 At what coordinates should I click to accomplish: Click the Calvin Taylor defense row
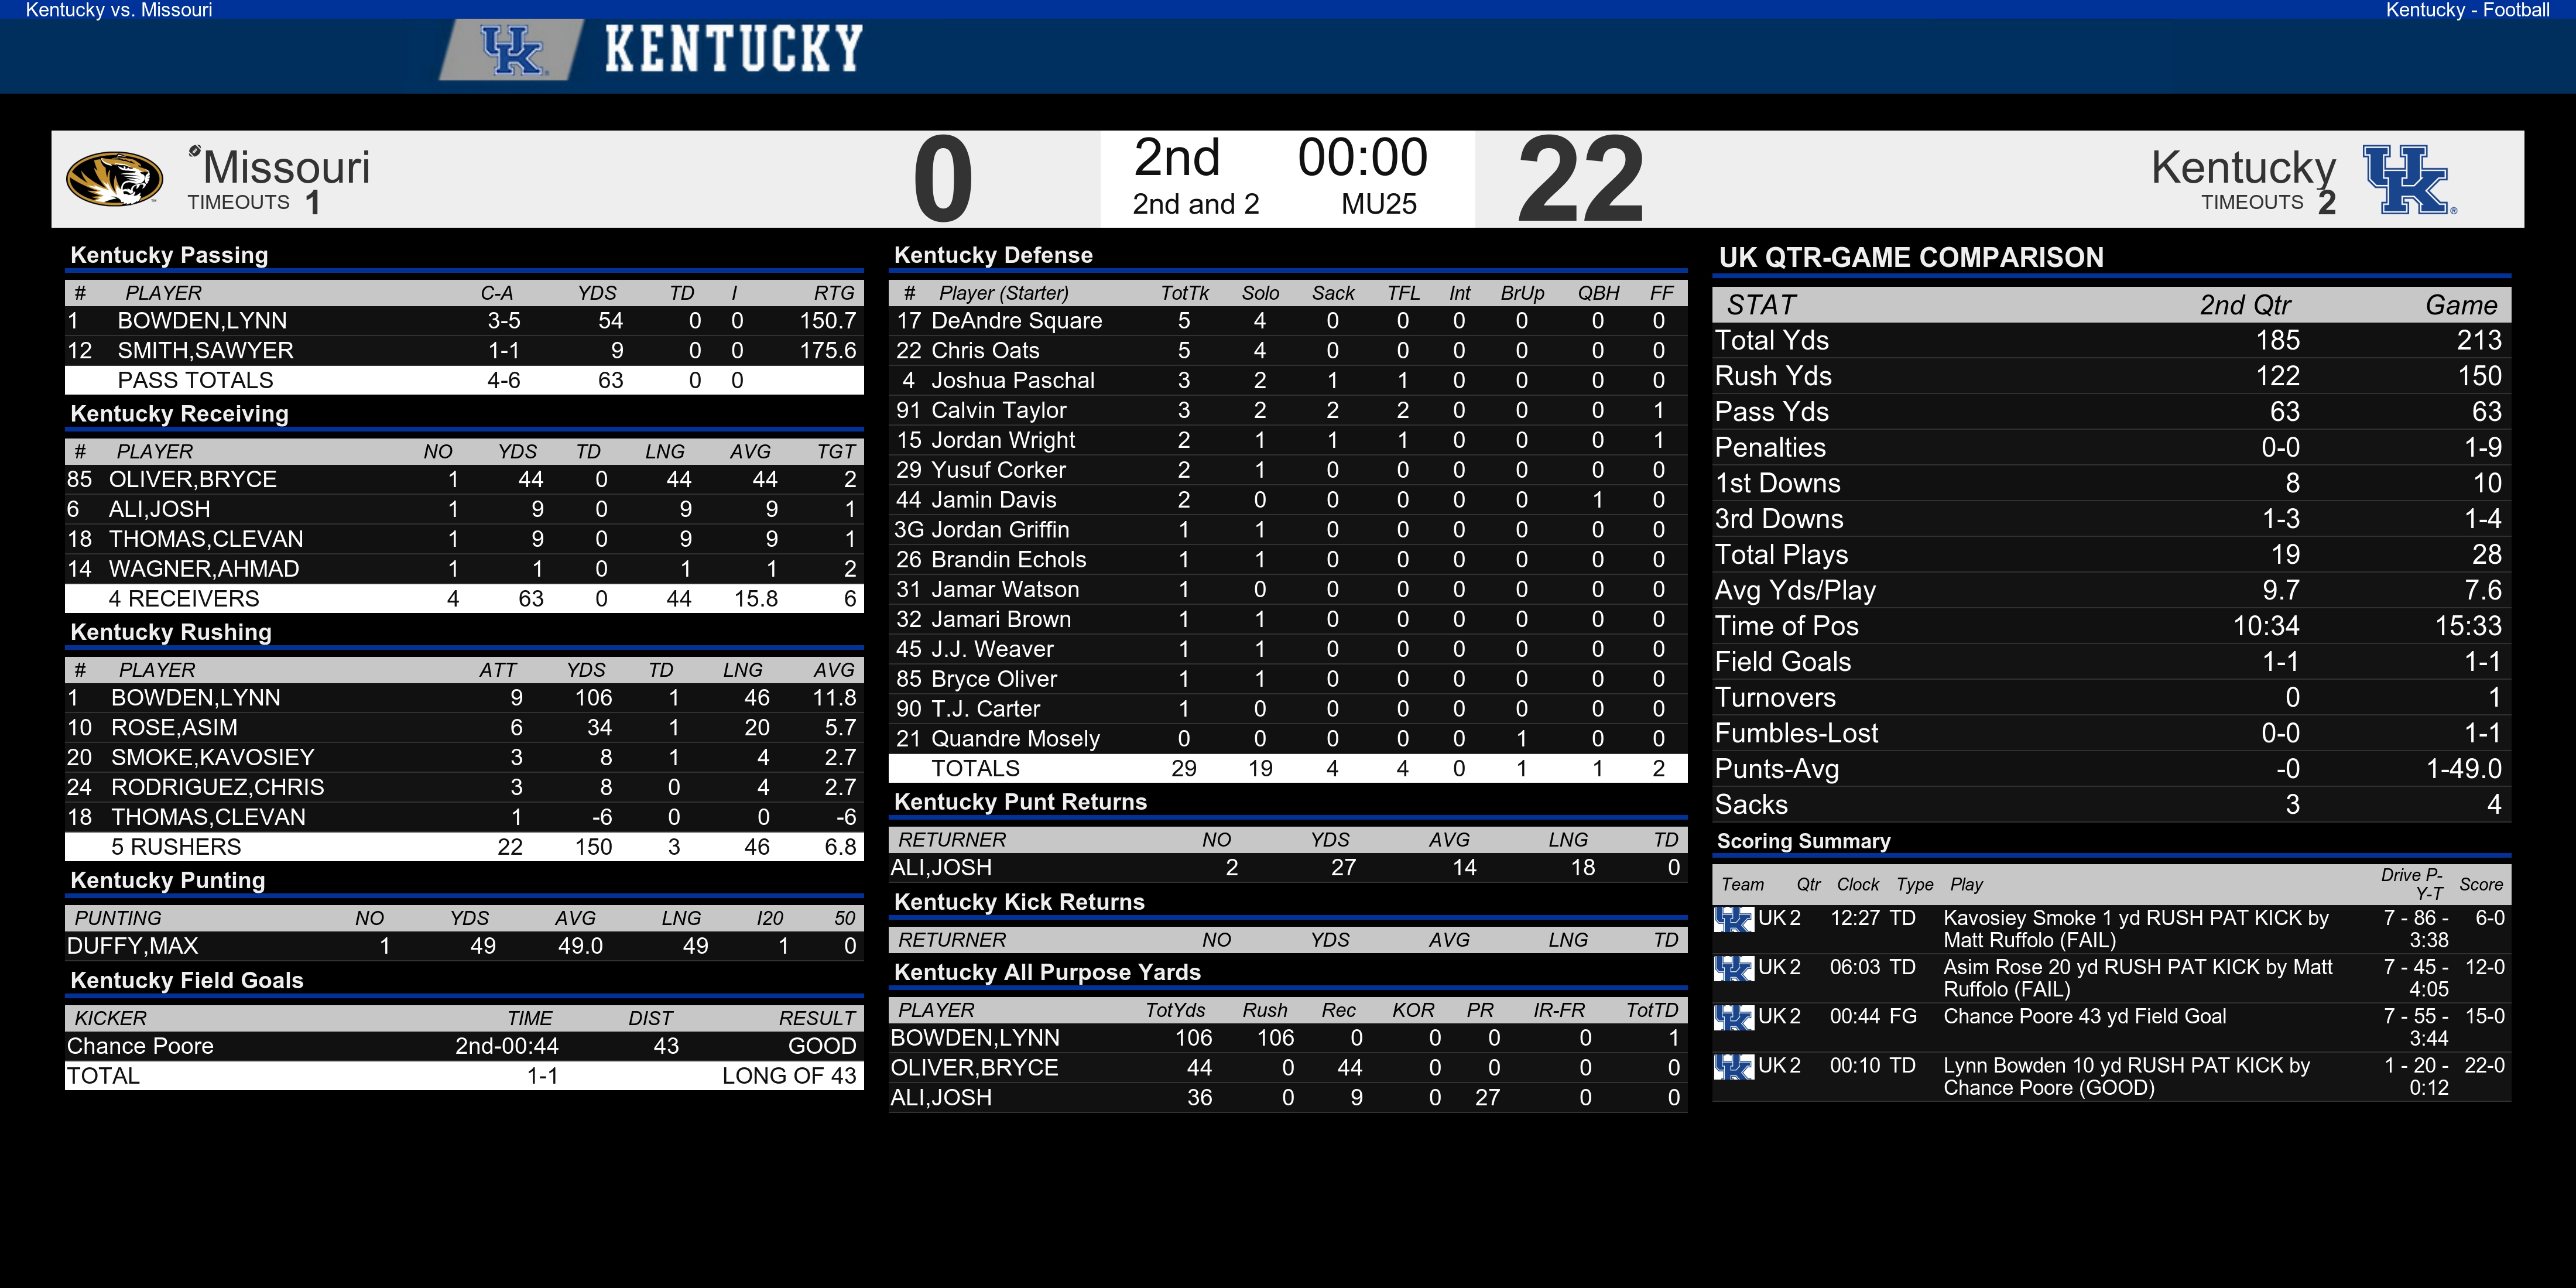click(x=1288, y=410)
